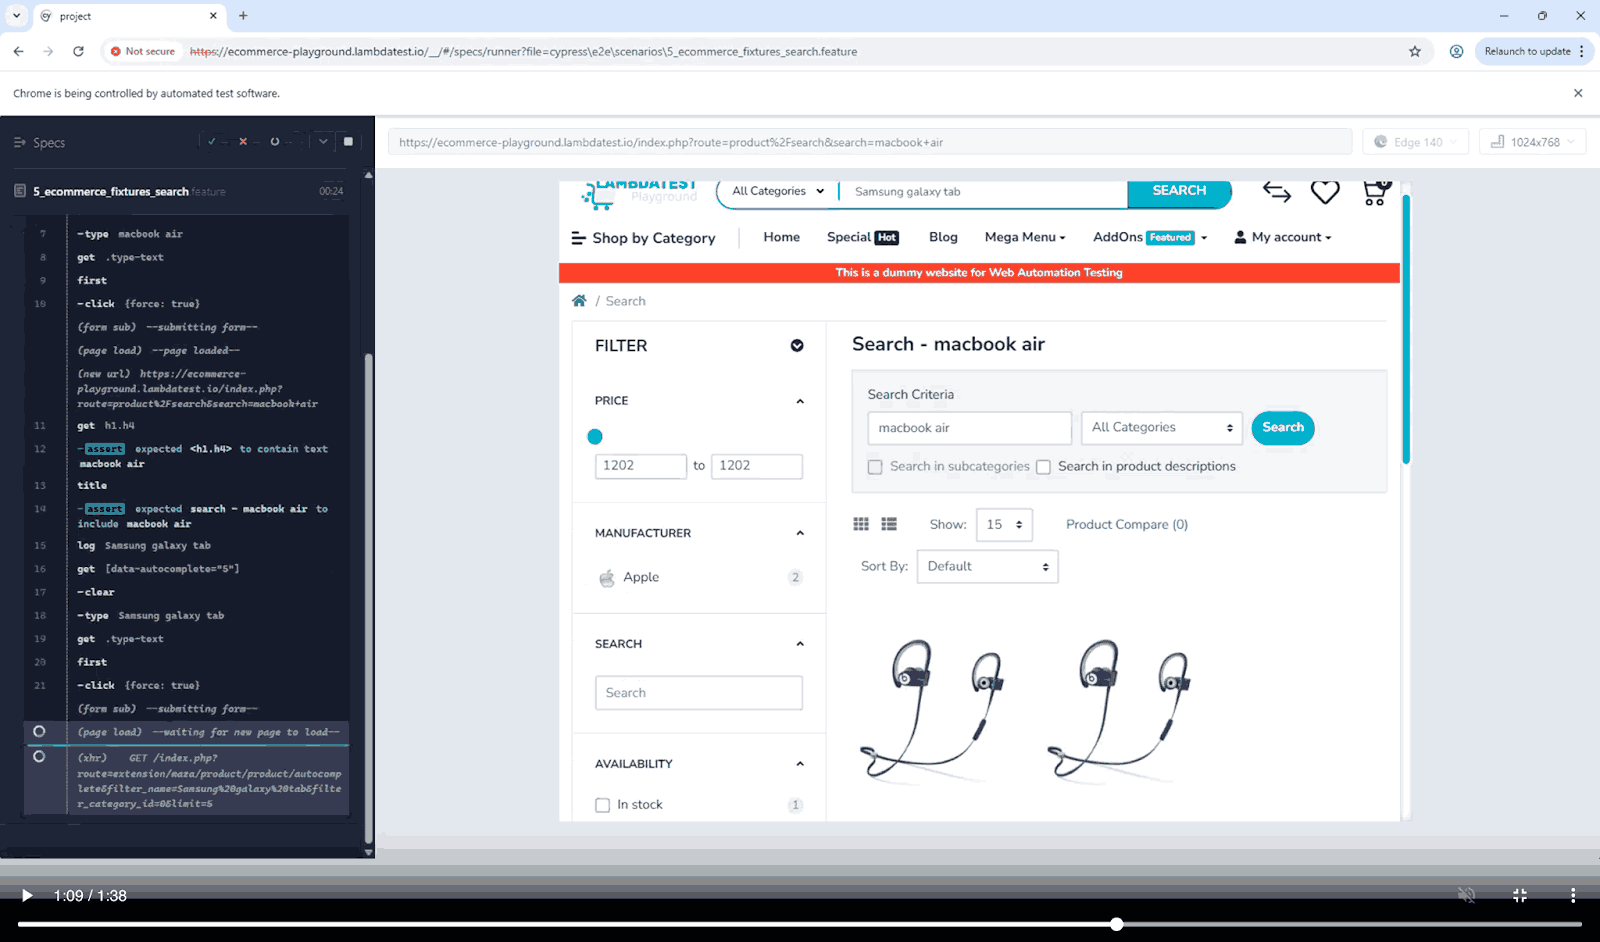This screenshot has width=1600, height=942.
Task: Switch to list view layout
Action: (889, 524)
